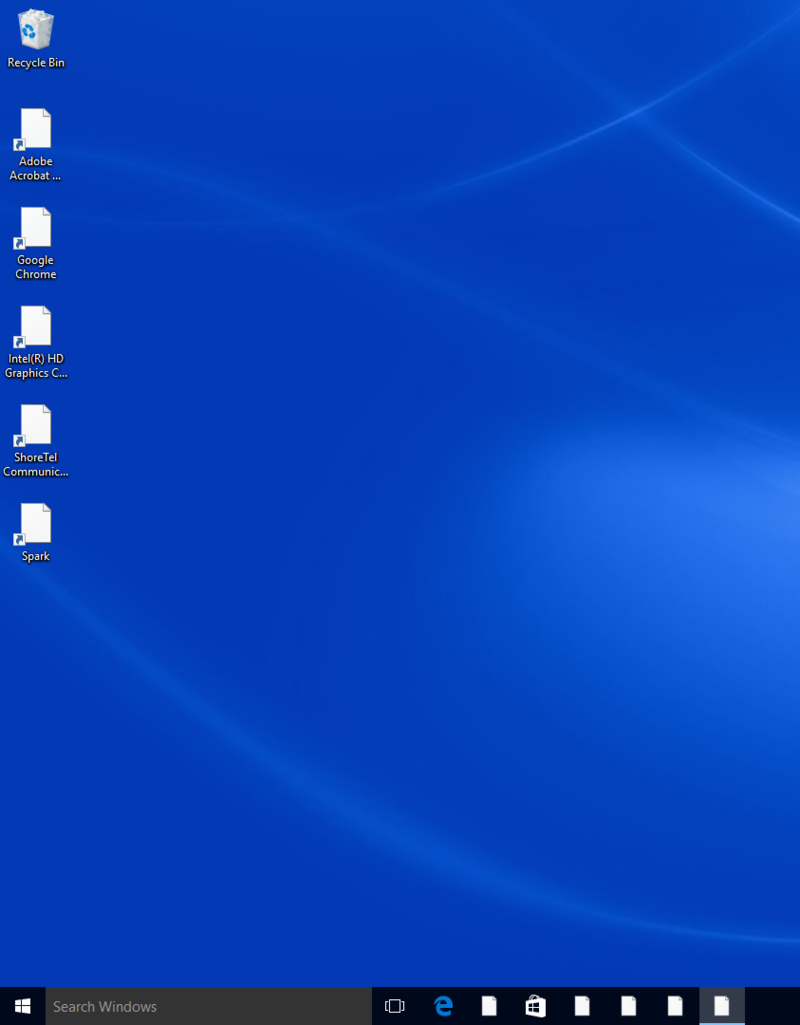Click the second-to-last taskbar document icon
Image resolution: width=800 pixels, height=1025 pixels.
(x=675, y=1006)
